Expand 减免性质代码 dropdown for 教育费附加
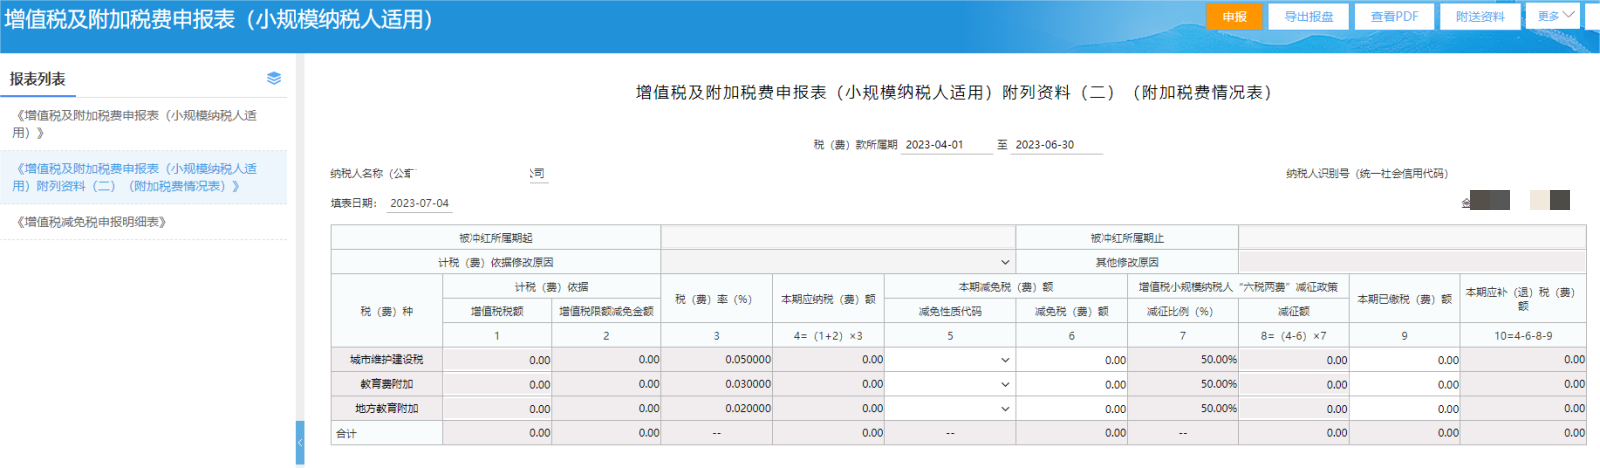This screenshot has height=468, width=1600. coord(949,384)
